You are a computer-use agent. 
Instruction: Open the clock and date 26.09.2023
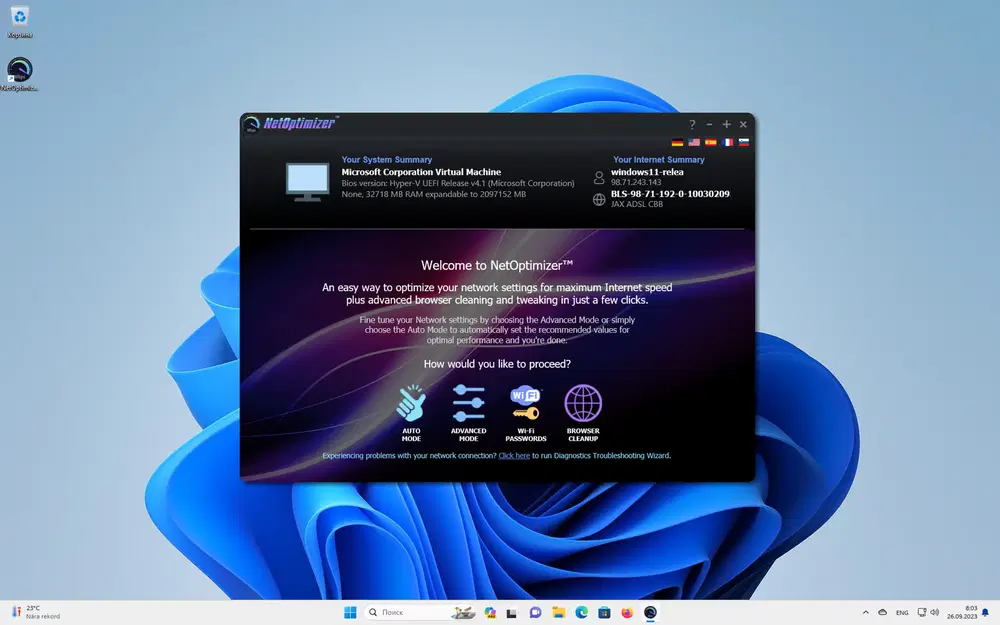tap(962, 612)
